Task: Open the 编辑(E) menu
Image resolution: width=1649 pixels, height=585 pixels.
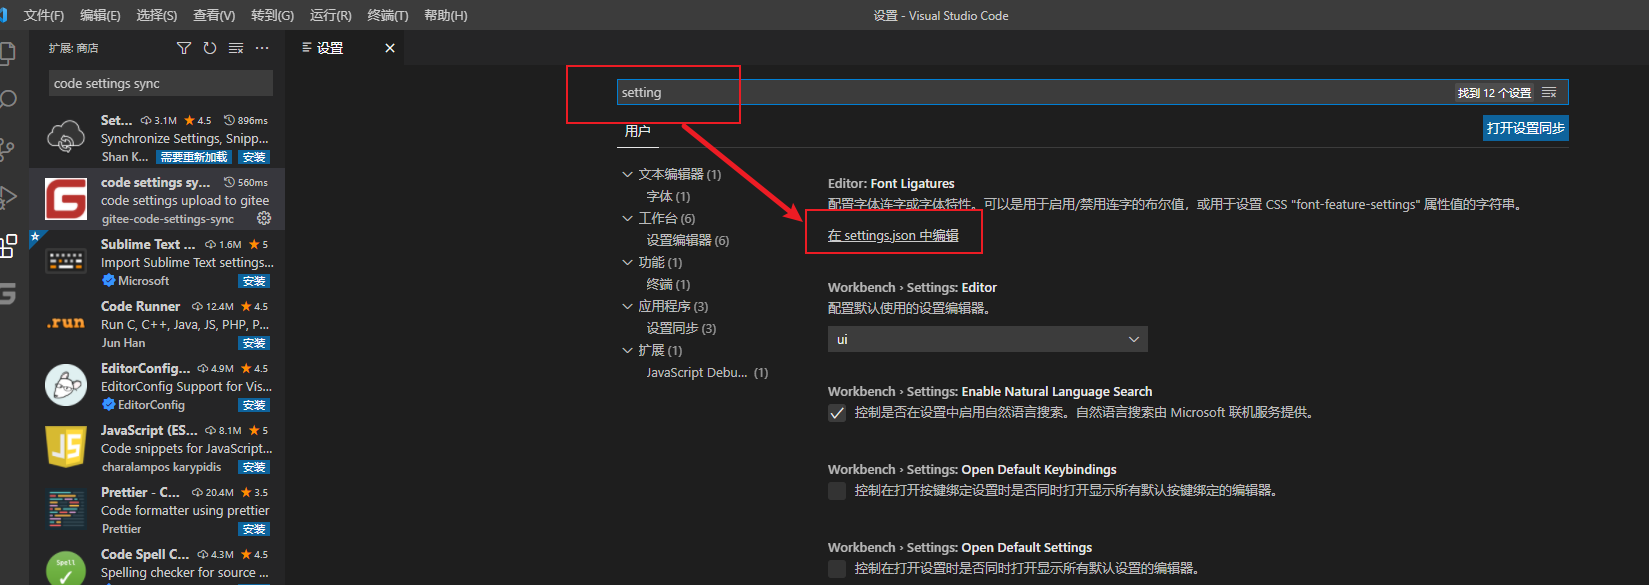Action: [100, 15]
